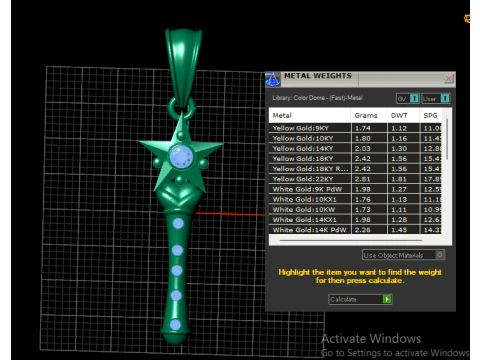Click the 1.30 DWT value for 14KY
This screenshot has width=480, height=360.
(399, 148)
